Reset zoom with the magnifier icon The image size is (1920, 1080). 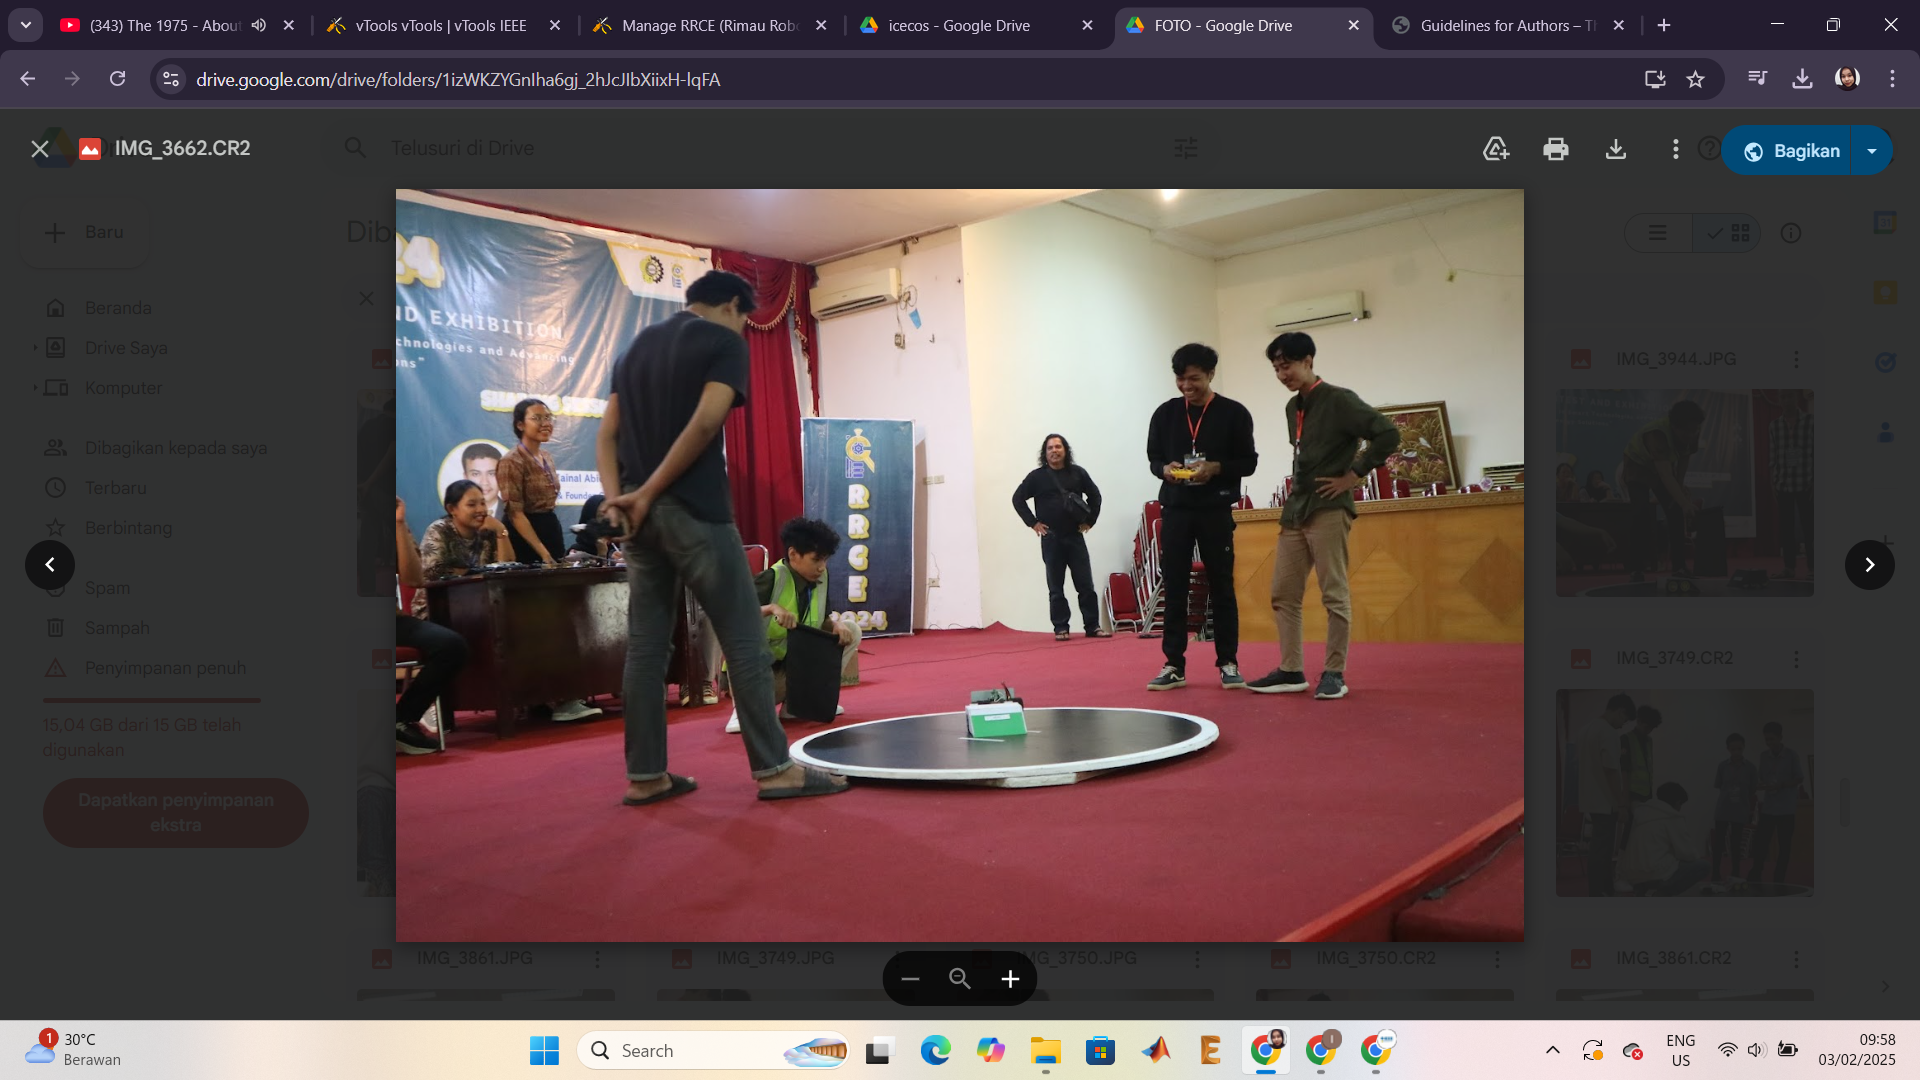click(x=960, y=979)
